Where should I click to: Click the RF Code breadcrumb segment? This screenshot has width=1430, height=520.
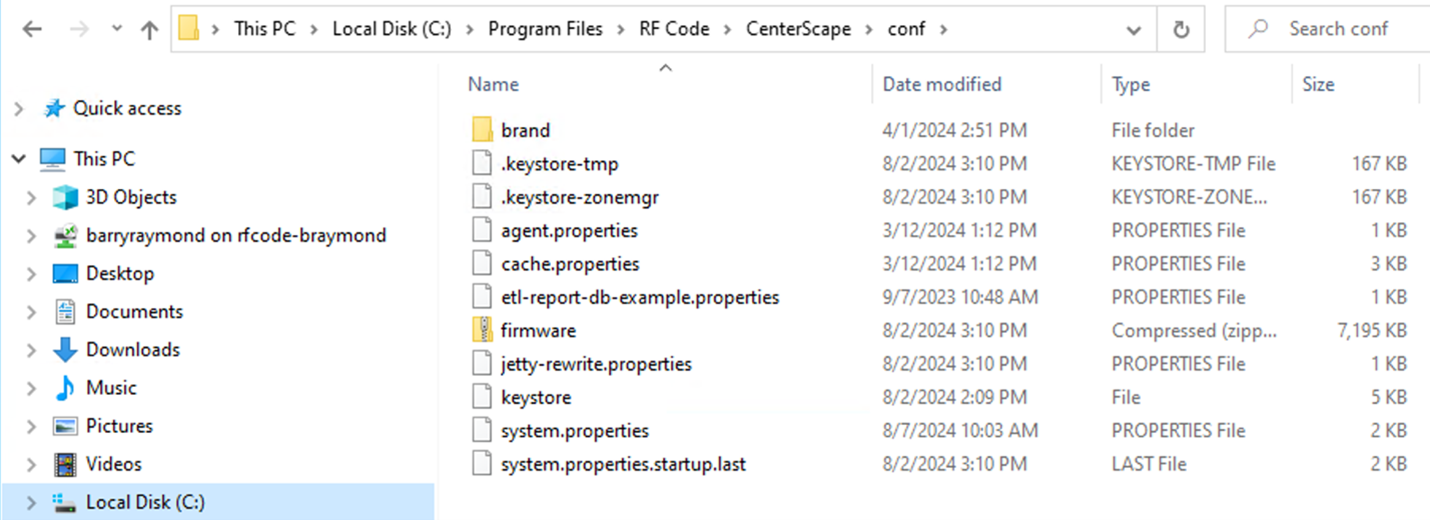click(x=674, y=29)
